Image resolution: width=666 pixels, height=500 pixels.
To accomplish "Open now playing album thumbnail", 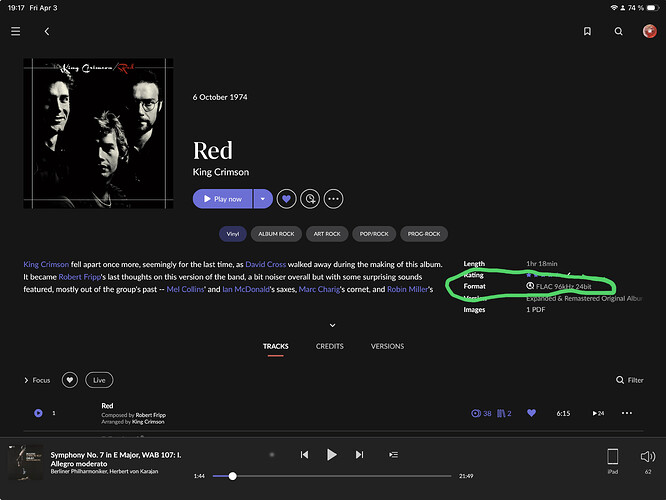I will tap(25, 462).
